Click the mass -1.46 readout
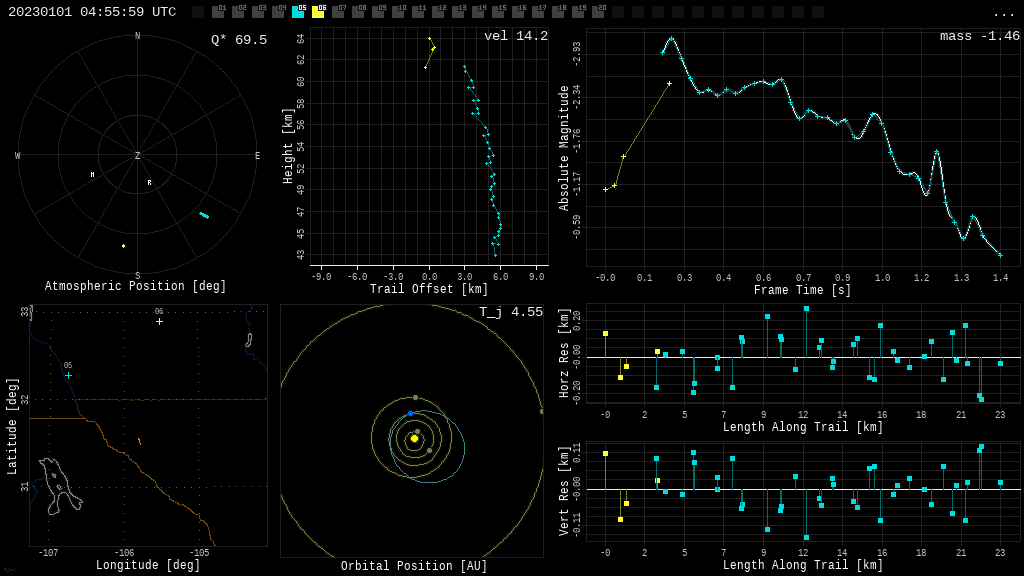Viewport: 1024px width, 576px height. click(x=979, y=36)
